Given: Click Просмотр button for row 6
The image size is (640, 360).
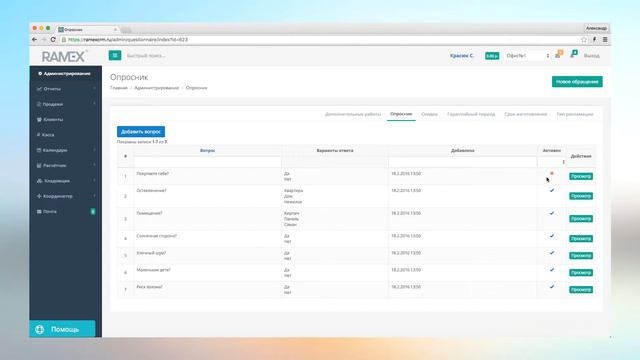Looking at the screenshot, I should pos(581,273).
